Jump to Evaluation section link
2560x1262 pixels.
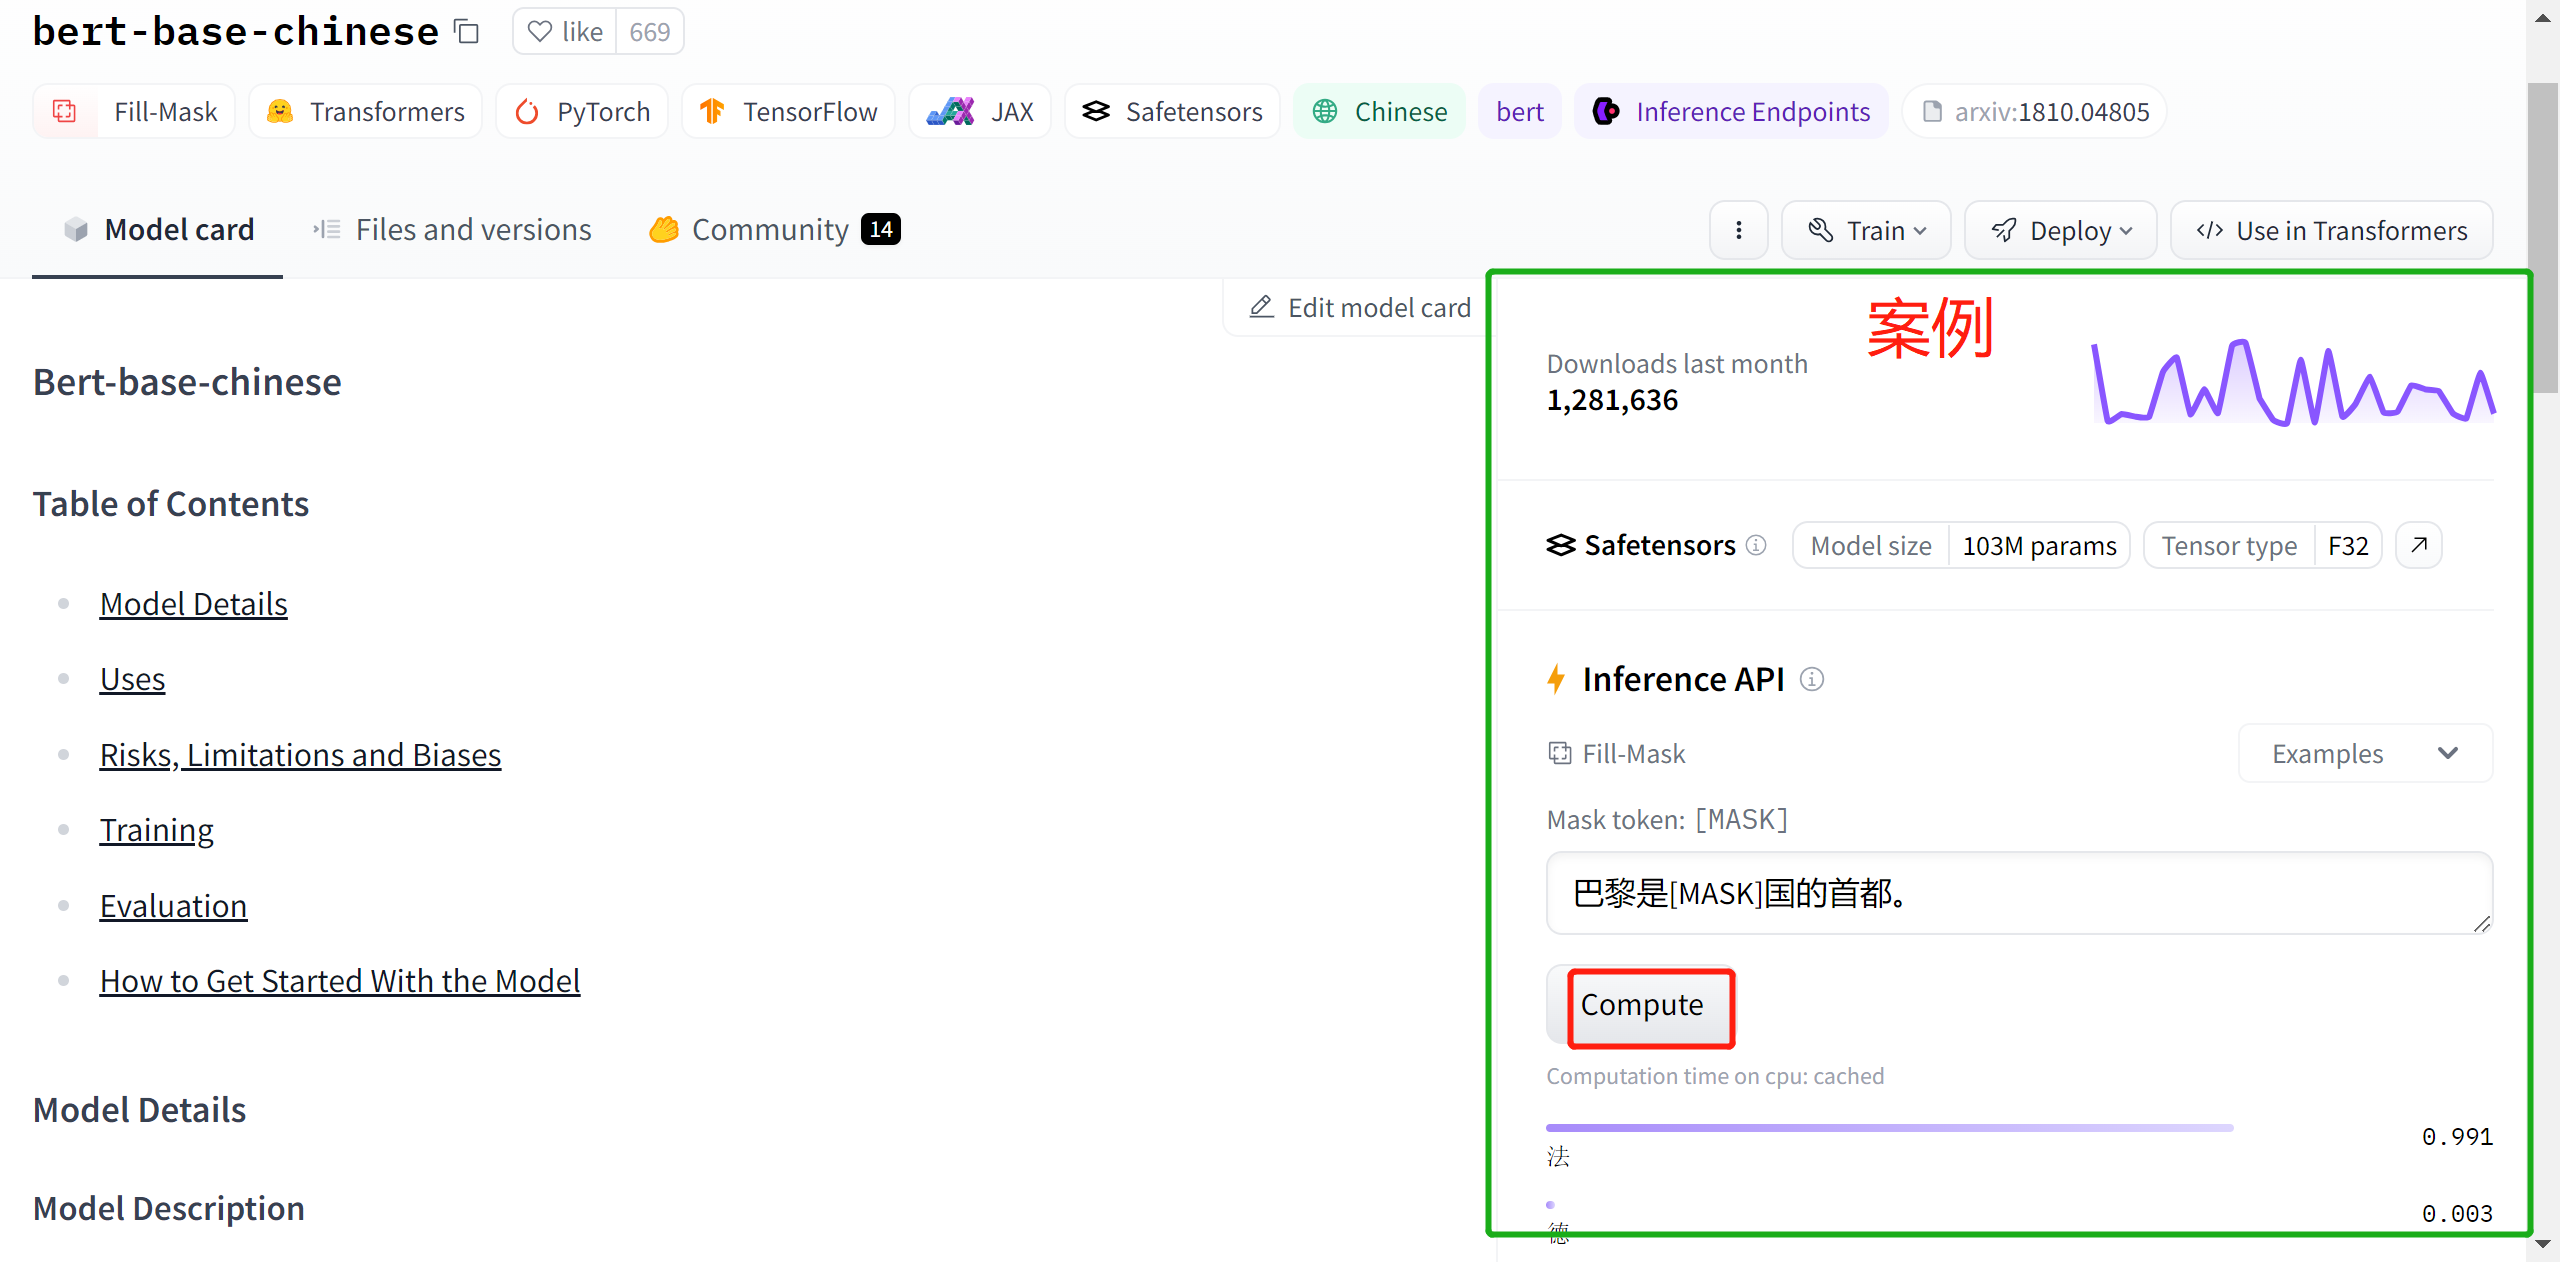[x=174, y=906]
